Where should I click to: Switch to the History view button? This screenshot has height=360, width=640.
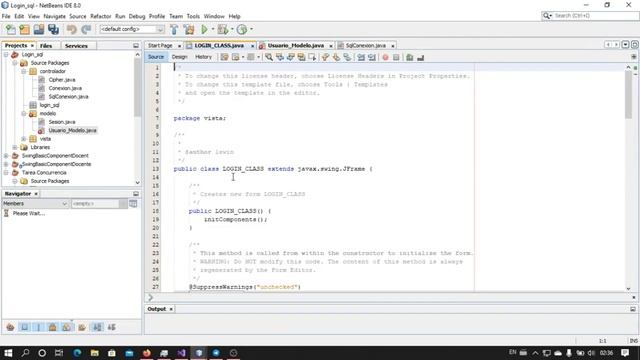point(203,57)
